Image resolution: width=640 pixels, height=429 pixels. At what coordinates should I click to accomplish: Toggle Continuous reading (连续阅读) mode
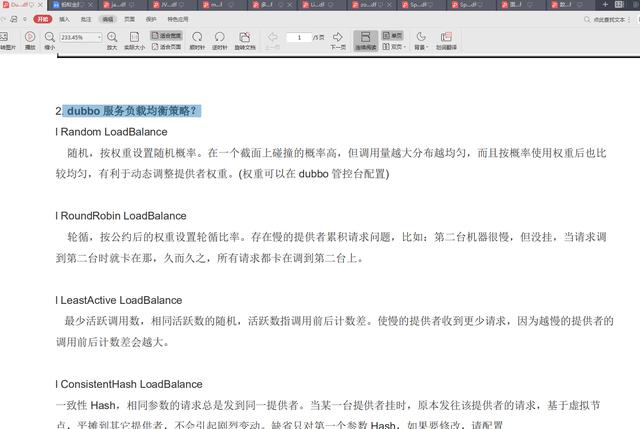(x=366, y=41)
